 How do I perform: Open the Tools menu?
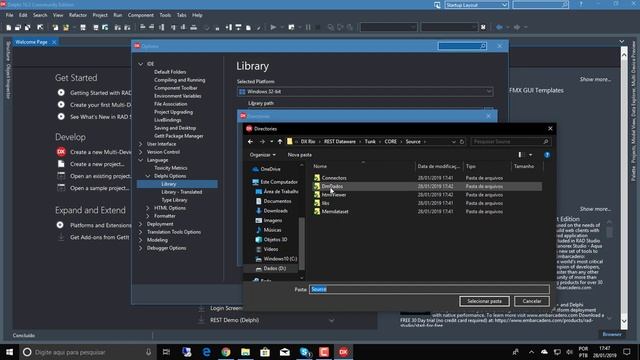coord(165,15)
